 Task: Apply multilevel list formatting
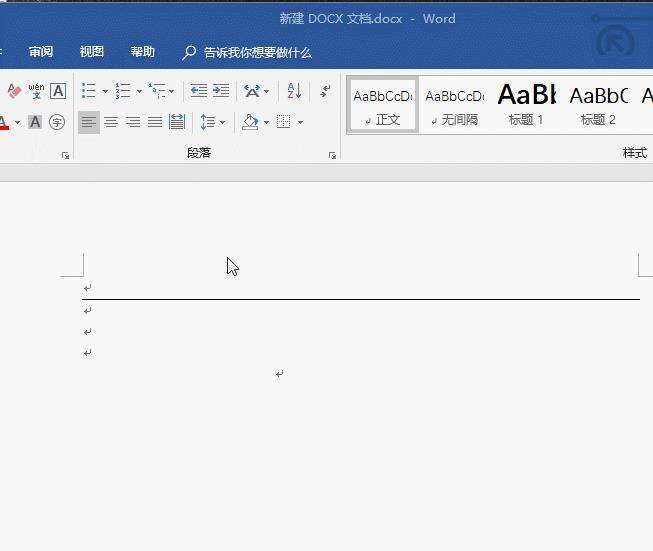(x=157, y=91)
